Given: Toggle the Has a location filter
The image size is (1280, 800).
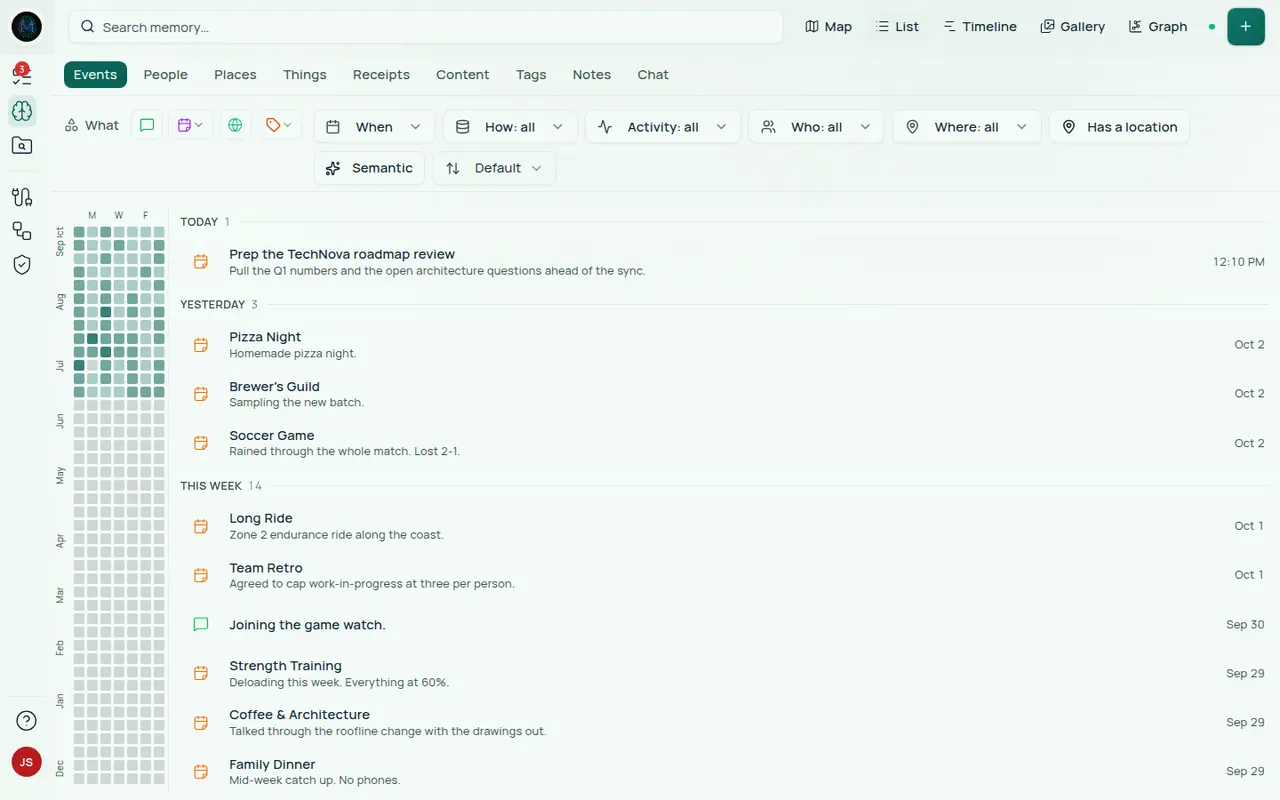Looking at the screenshot, I should click(1120, 127).
